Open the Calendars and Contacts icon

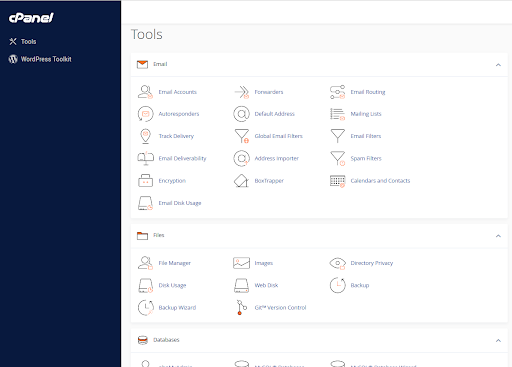point(337,181)
